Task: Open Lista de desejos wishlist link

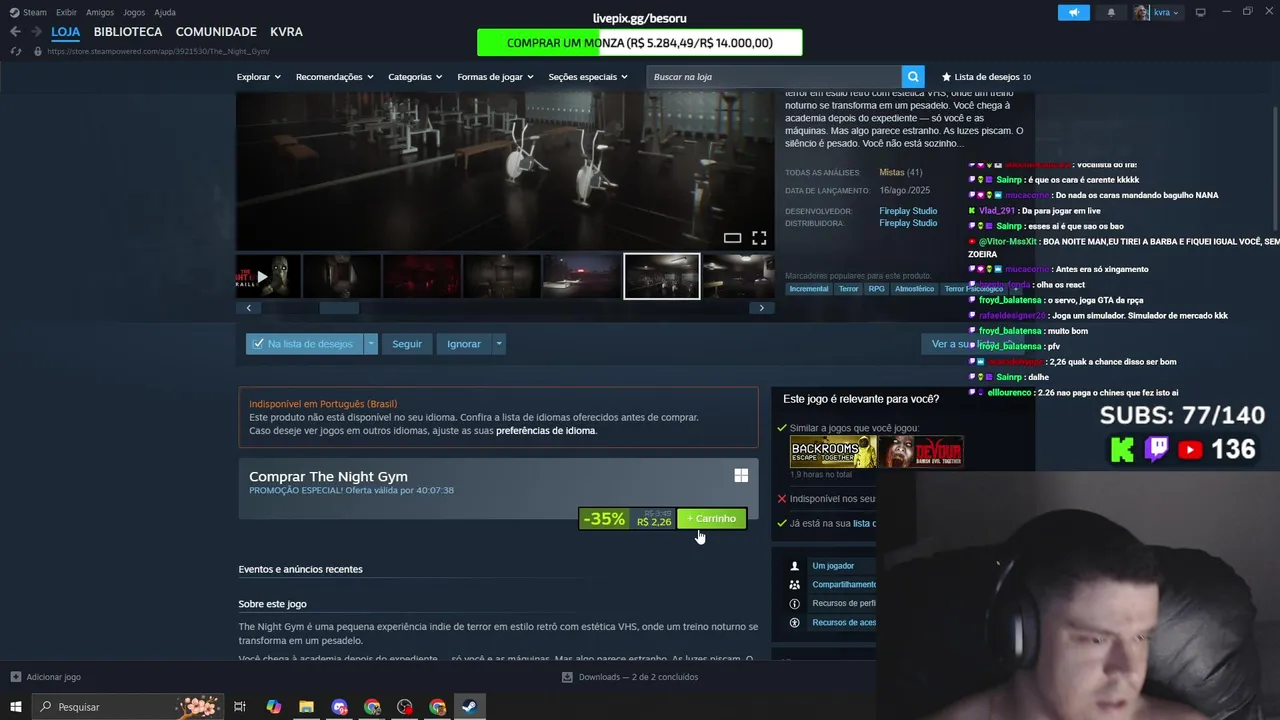Action: [x=986, y=77]
